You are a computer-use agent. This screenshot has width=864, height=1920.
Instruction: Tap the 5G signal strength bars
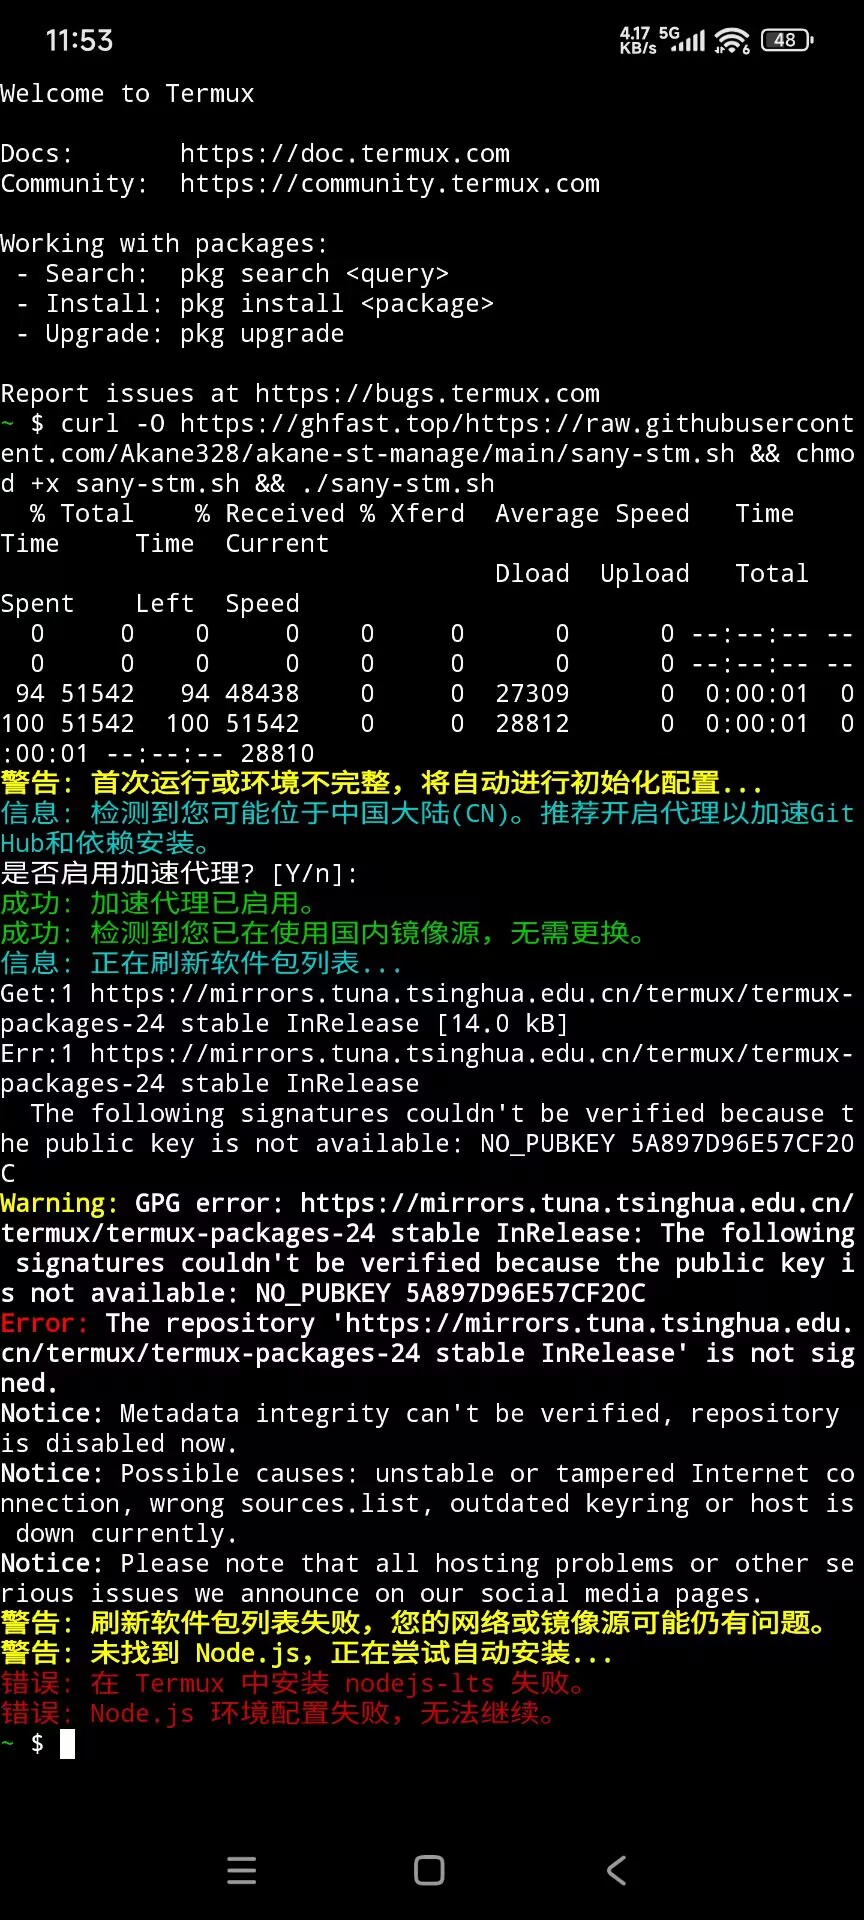(x=688, y=40)
